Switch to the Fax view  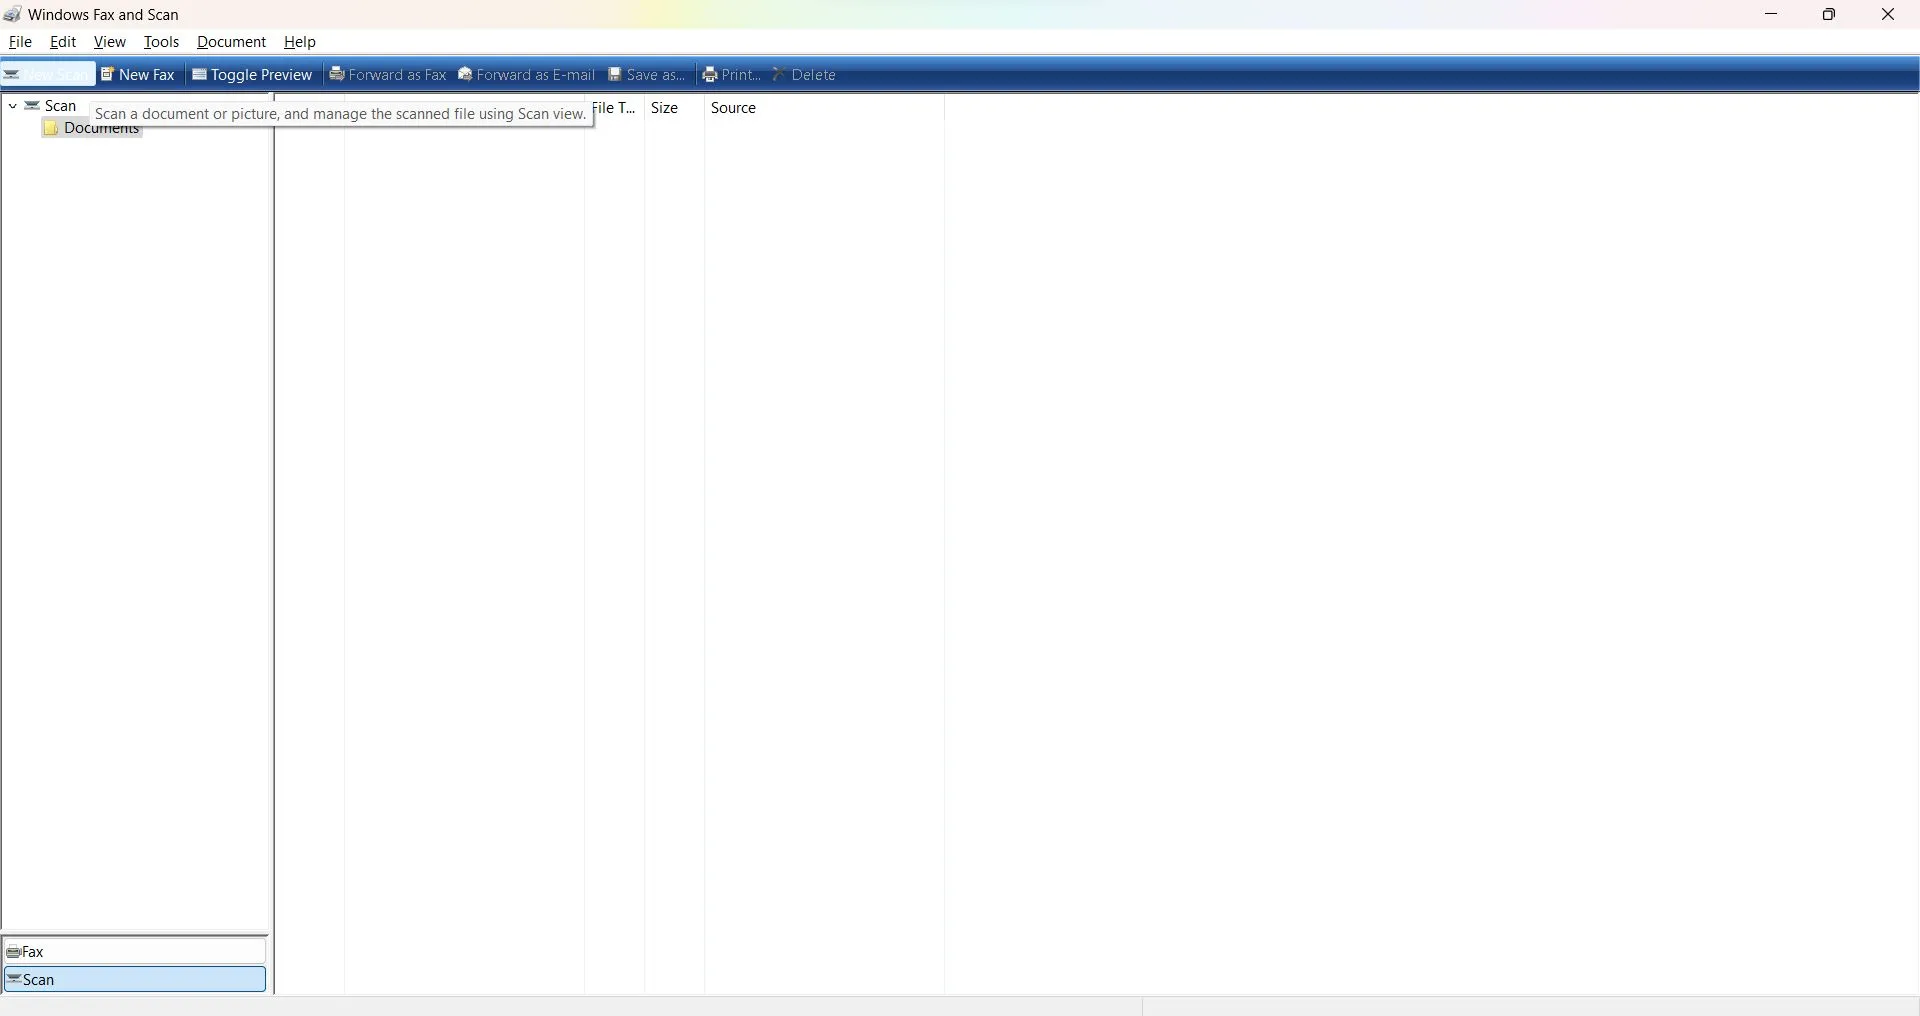(135, 951)
